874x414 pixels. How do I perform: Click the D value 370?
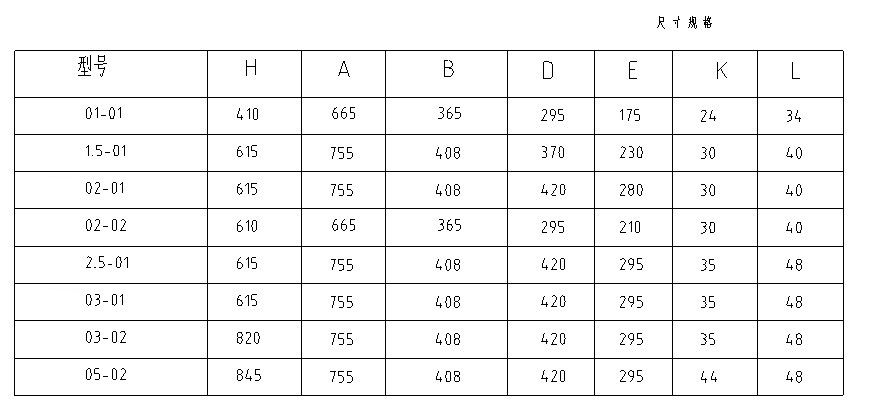tap(552, 153)
